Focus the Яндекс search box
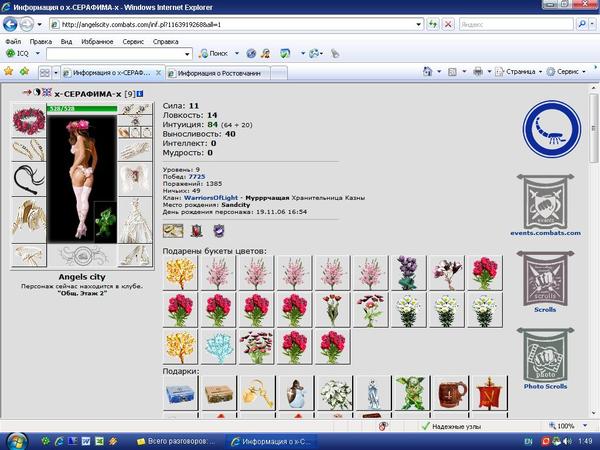 pos(516,24)
